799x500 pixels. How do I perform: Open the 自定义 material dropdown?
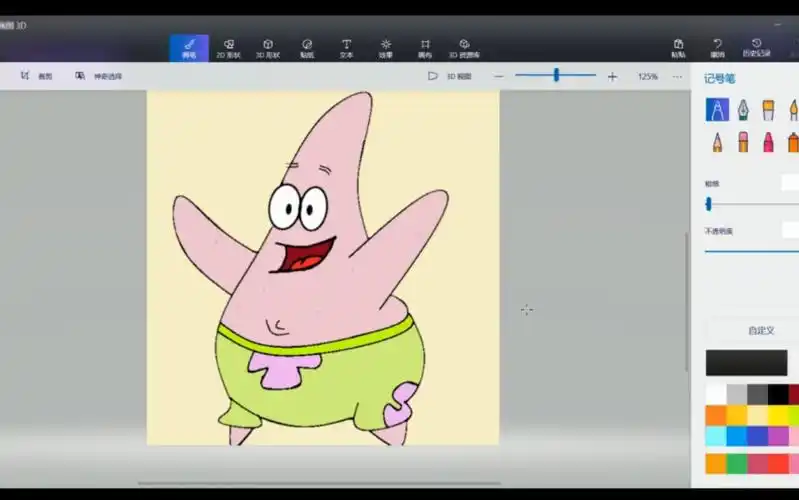coord(760,330)
